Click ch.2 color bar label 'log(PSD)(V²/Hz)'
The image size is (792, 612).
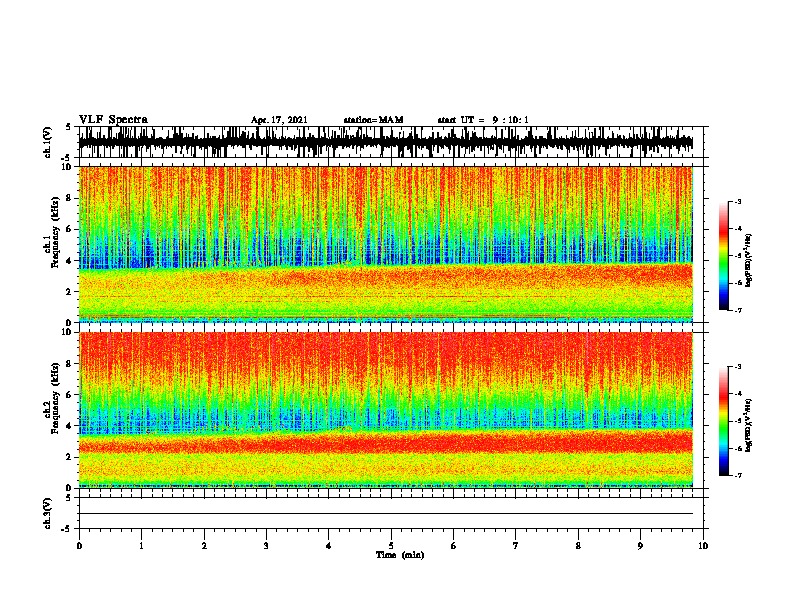(748, 425)
